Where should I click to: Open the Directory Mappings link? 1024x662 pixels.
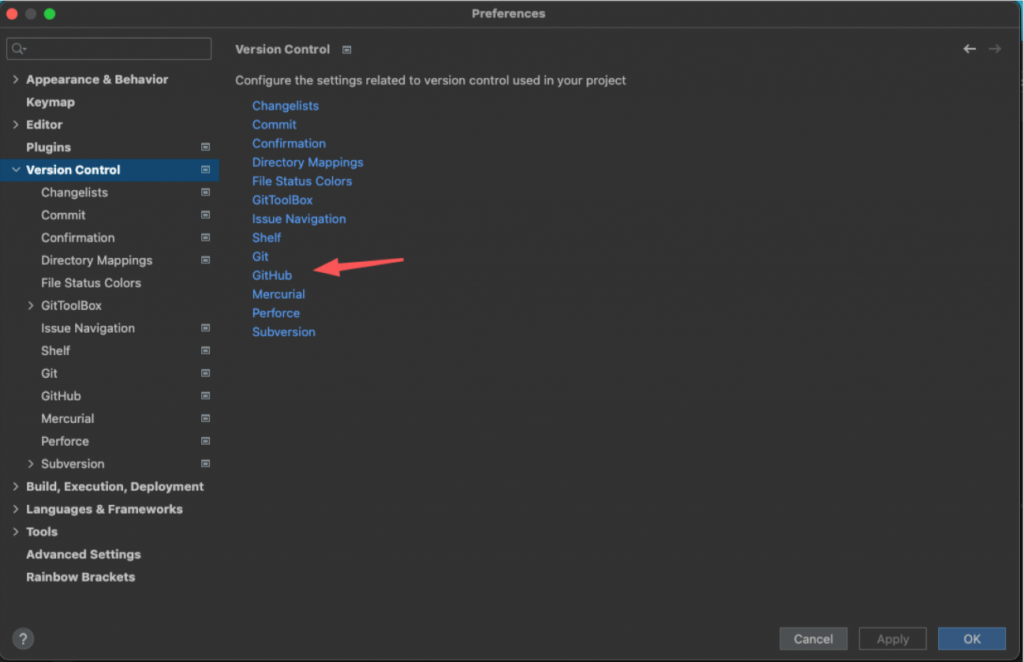(308, 163)
